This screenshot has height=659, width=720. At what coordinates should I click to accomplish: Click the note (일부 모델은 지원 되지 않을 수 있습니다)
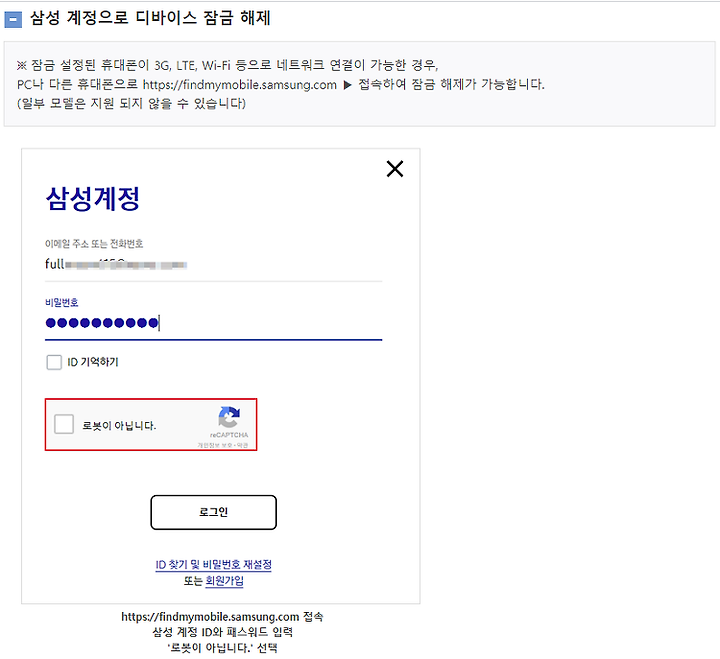(x=131, y=104)
